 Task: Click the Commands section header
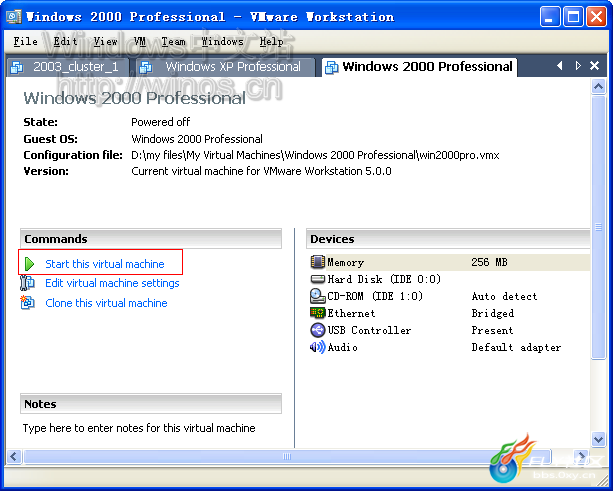pyautogui.click(x=151, y=238)
